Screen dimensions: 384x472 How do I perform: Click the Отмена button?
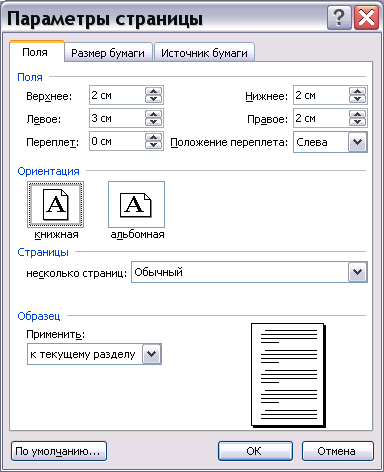click(337, 451)
